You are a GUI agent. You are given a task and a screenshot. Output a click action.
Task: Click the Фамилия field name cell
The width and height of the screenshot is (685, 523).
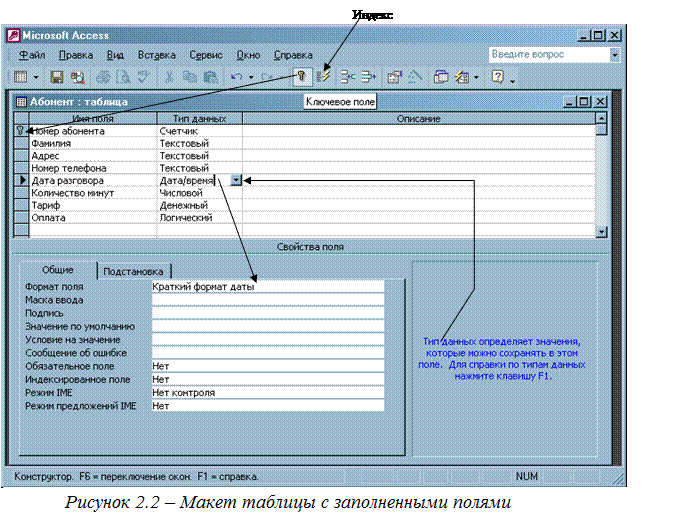[x=93, y=143]
